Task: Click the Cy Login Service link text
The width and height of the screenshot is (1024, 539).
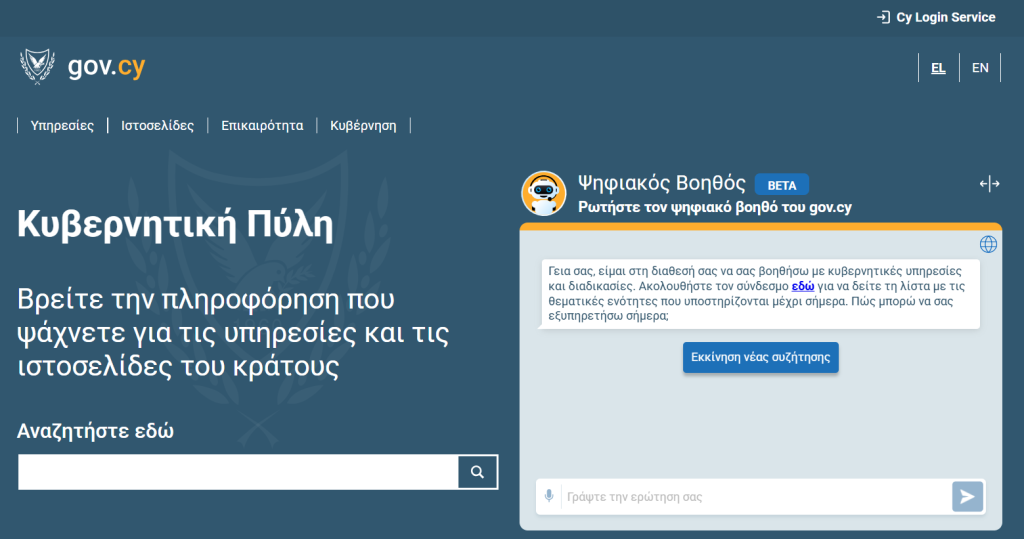Action: coord(945,17)
